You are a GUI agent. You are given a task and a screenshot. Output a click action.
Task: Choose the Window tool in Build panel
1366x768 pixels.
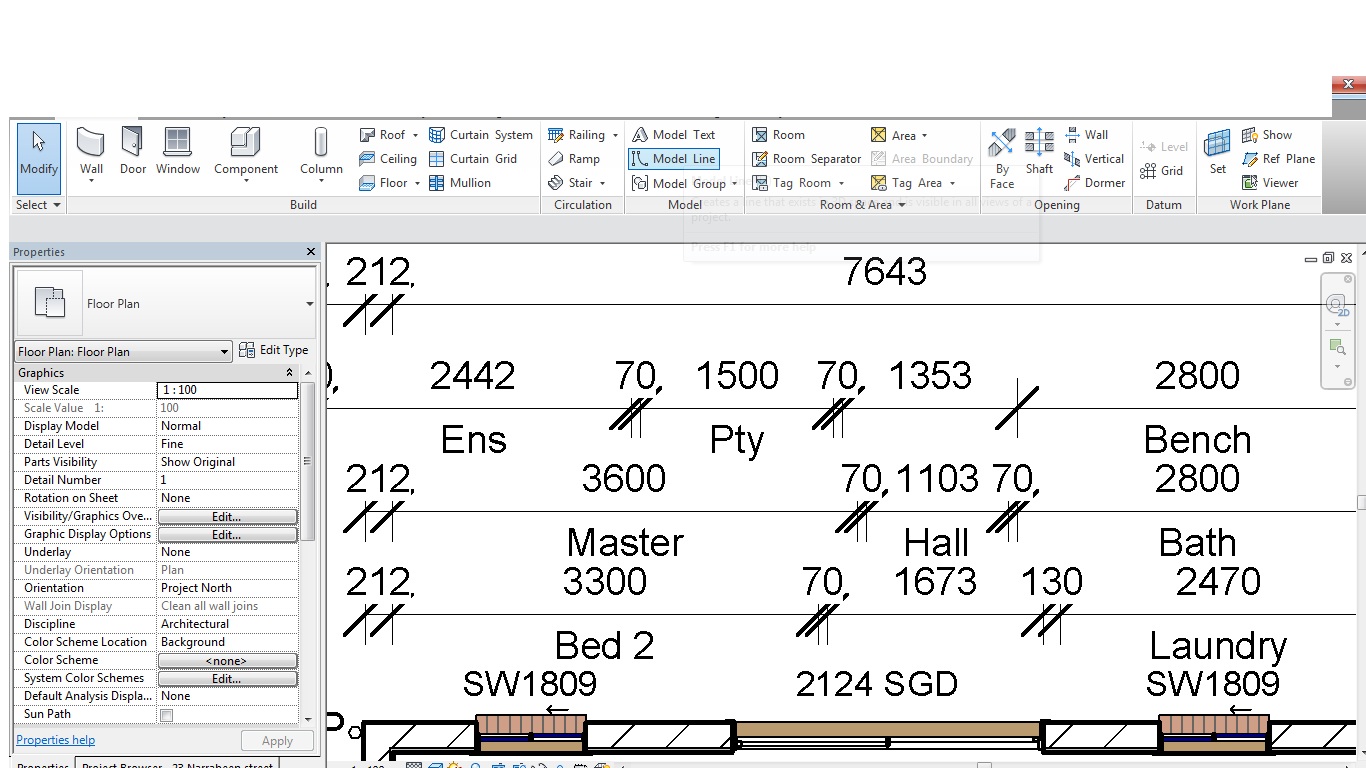(178, 143)
